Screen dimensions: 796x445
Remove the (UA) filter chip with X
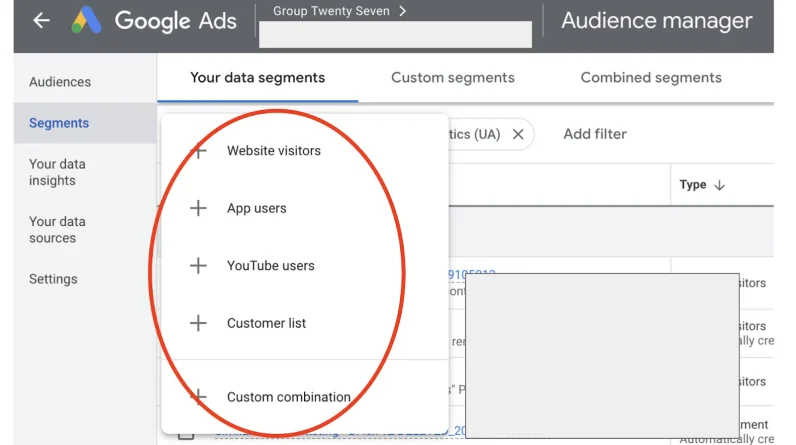[518, 134]
